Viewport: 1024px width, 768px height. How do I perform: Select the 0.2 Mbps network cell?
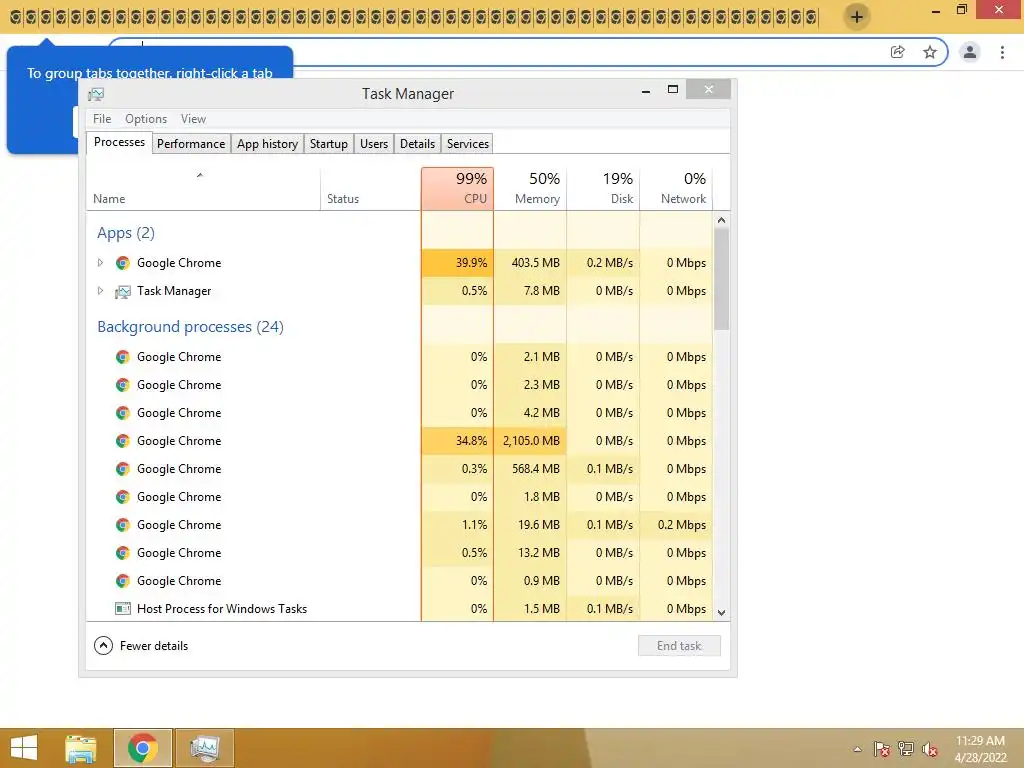(676, 525)
